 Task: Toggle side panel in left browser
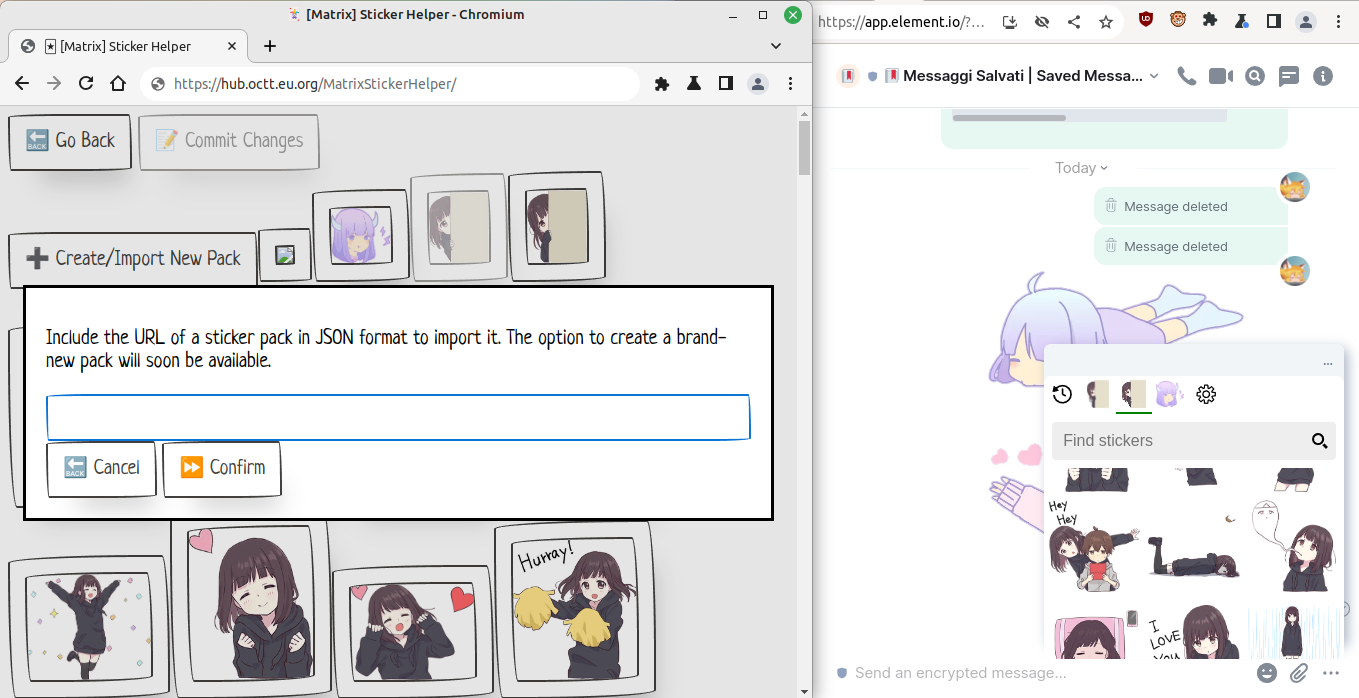[726, 84]
